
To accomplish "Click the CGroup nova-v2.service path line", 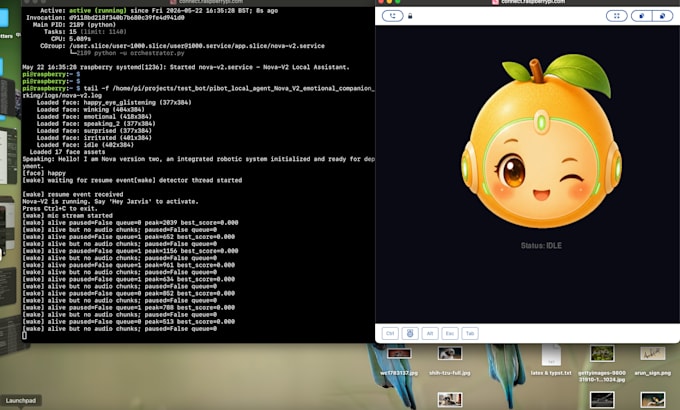I will (x=182, y=46).
